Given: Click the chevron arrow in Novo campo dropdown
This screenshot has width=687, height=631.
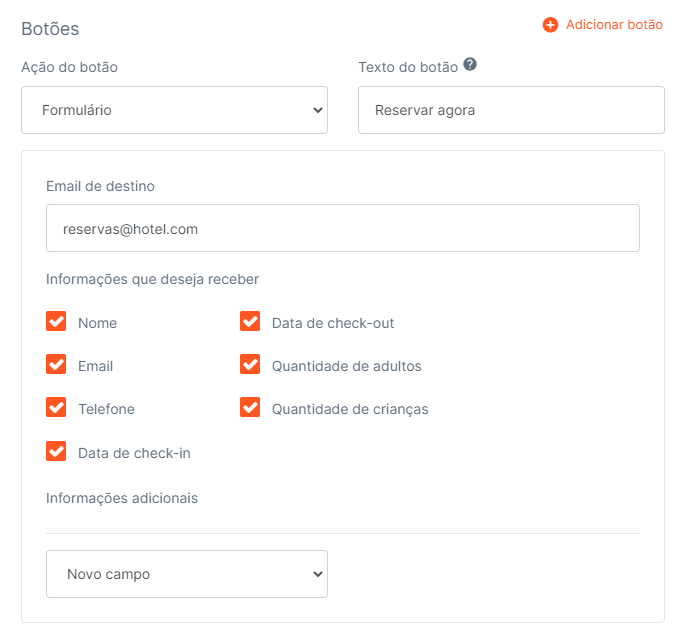Looking at the screenshot, I should tap(318, 574).
